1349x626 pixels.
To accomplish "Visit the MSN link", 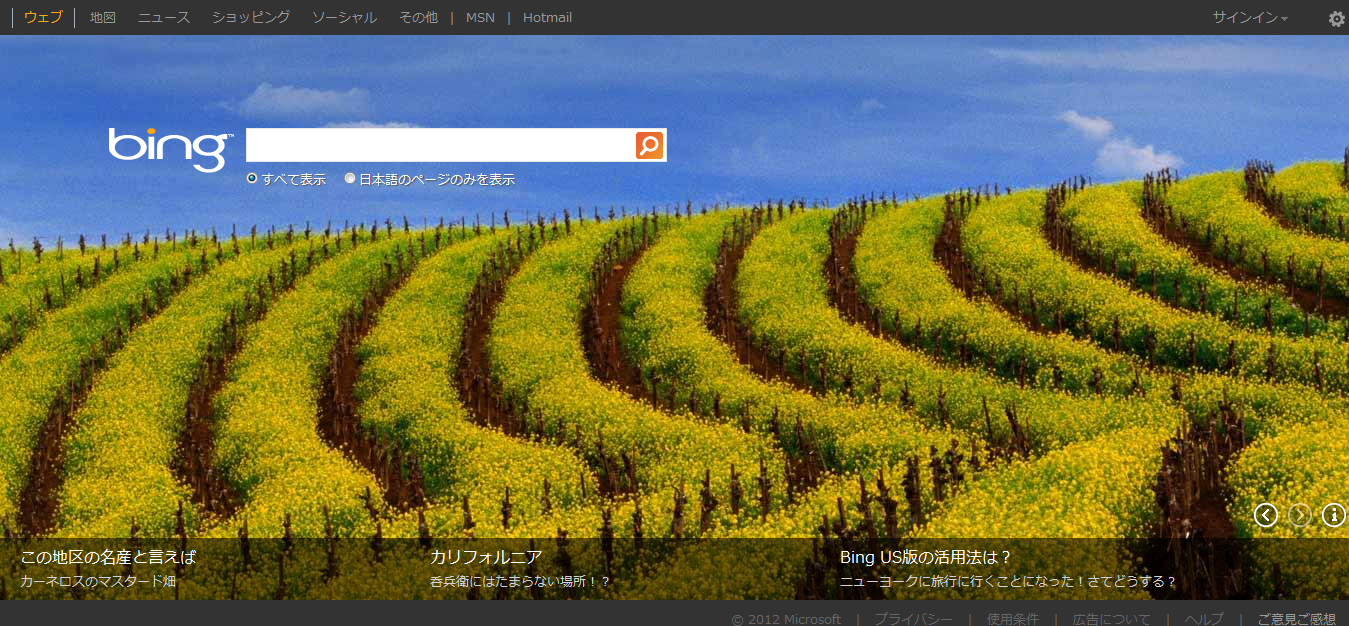I will click(480, 18).
